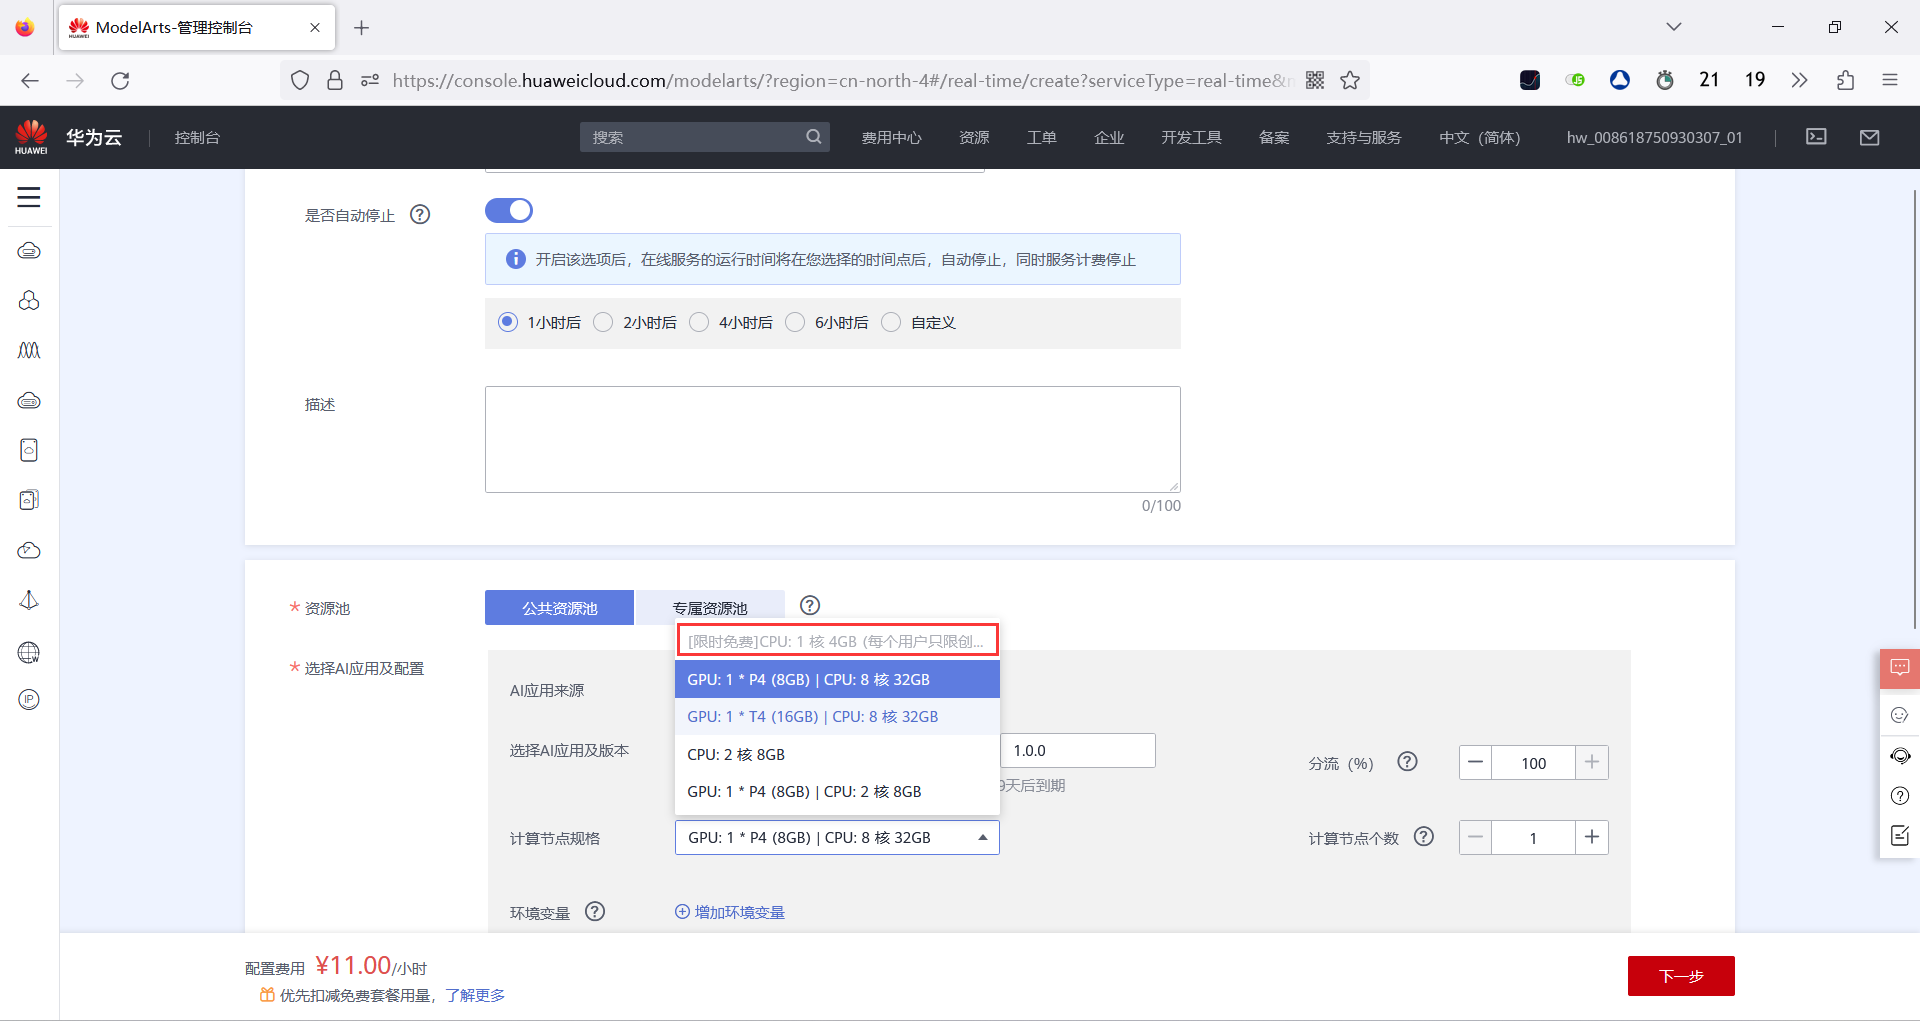This screenshot has height=1021, width=1920.
Task: Click the compute node count field
Action: click(1534, 837)
